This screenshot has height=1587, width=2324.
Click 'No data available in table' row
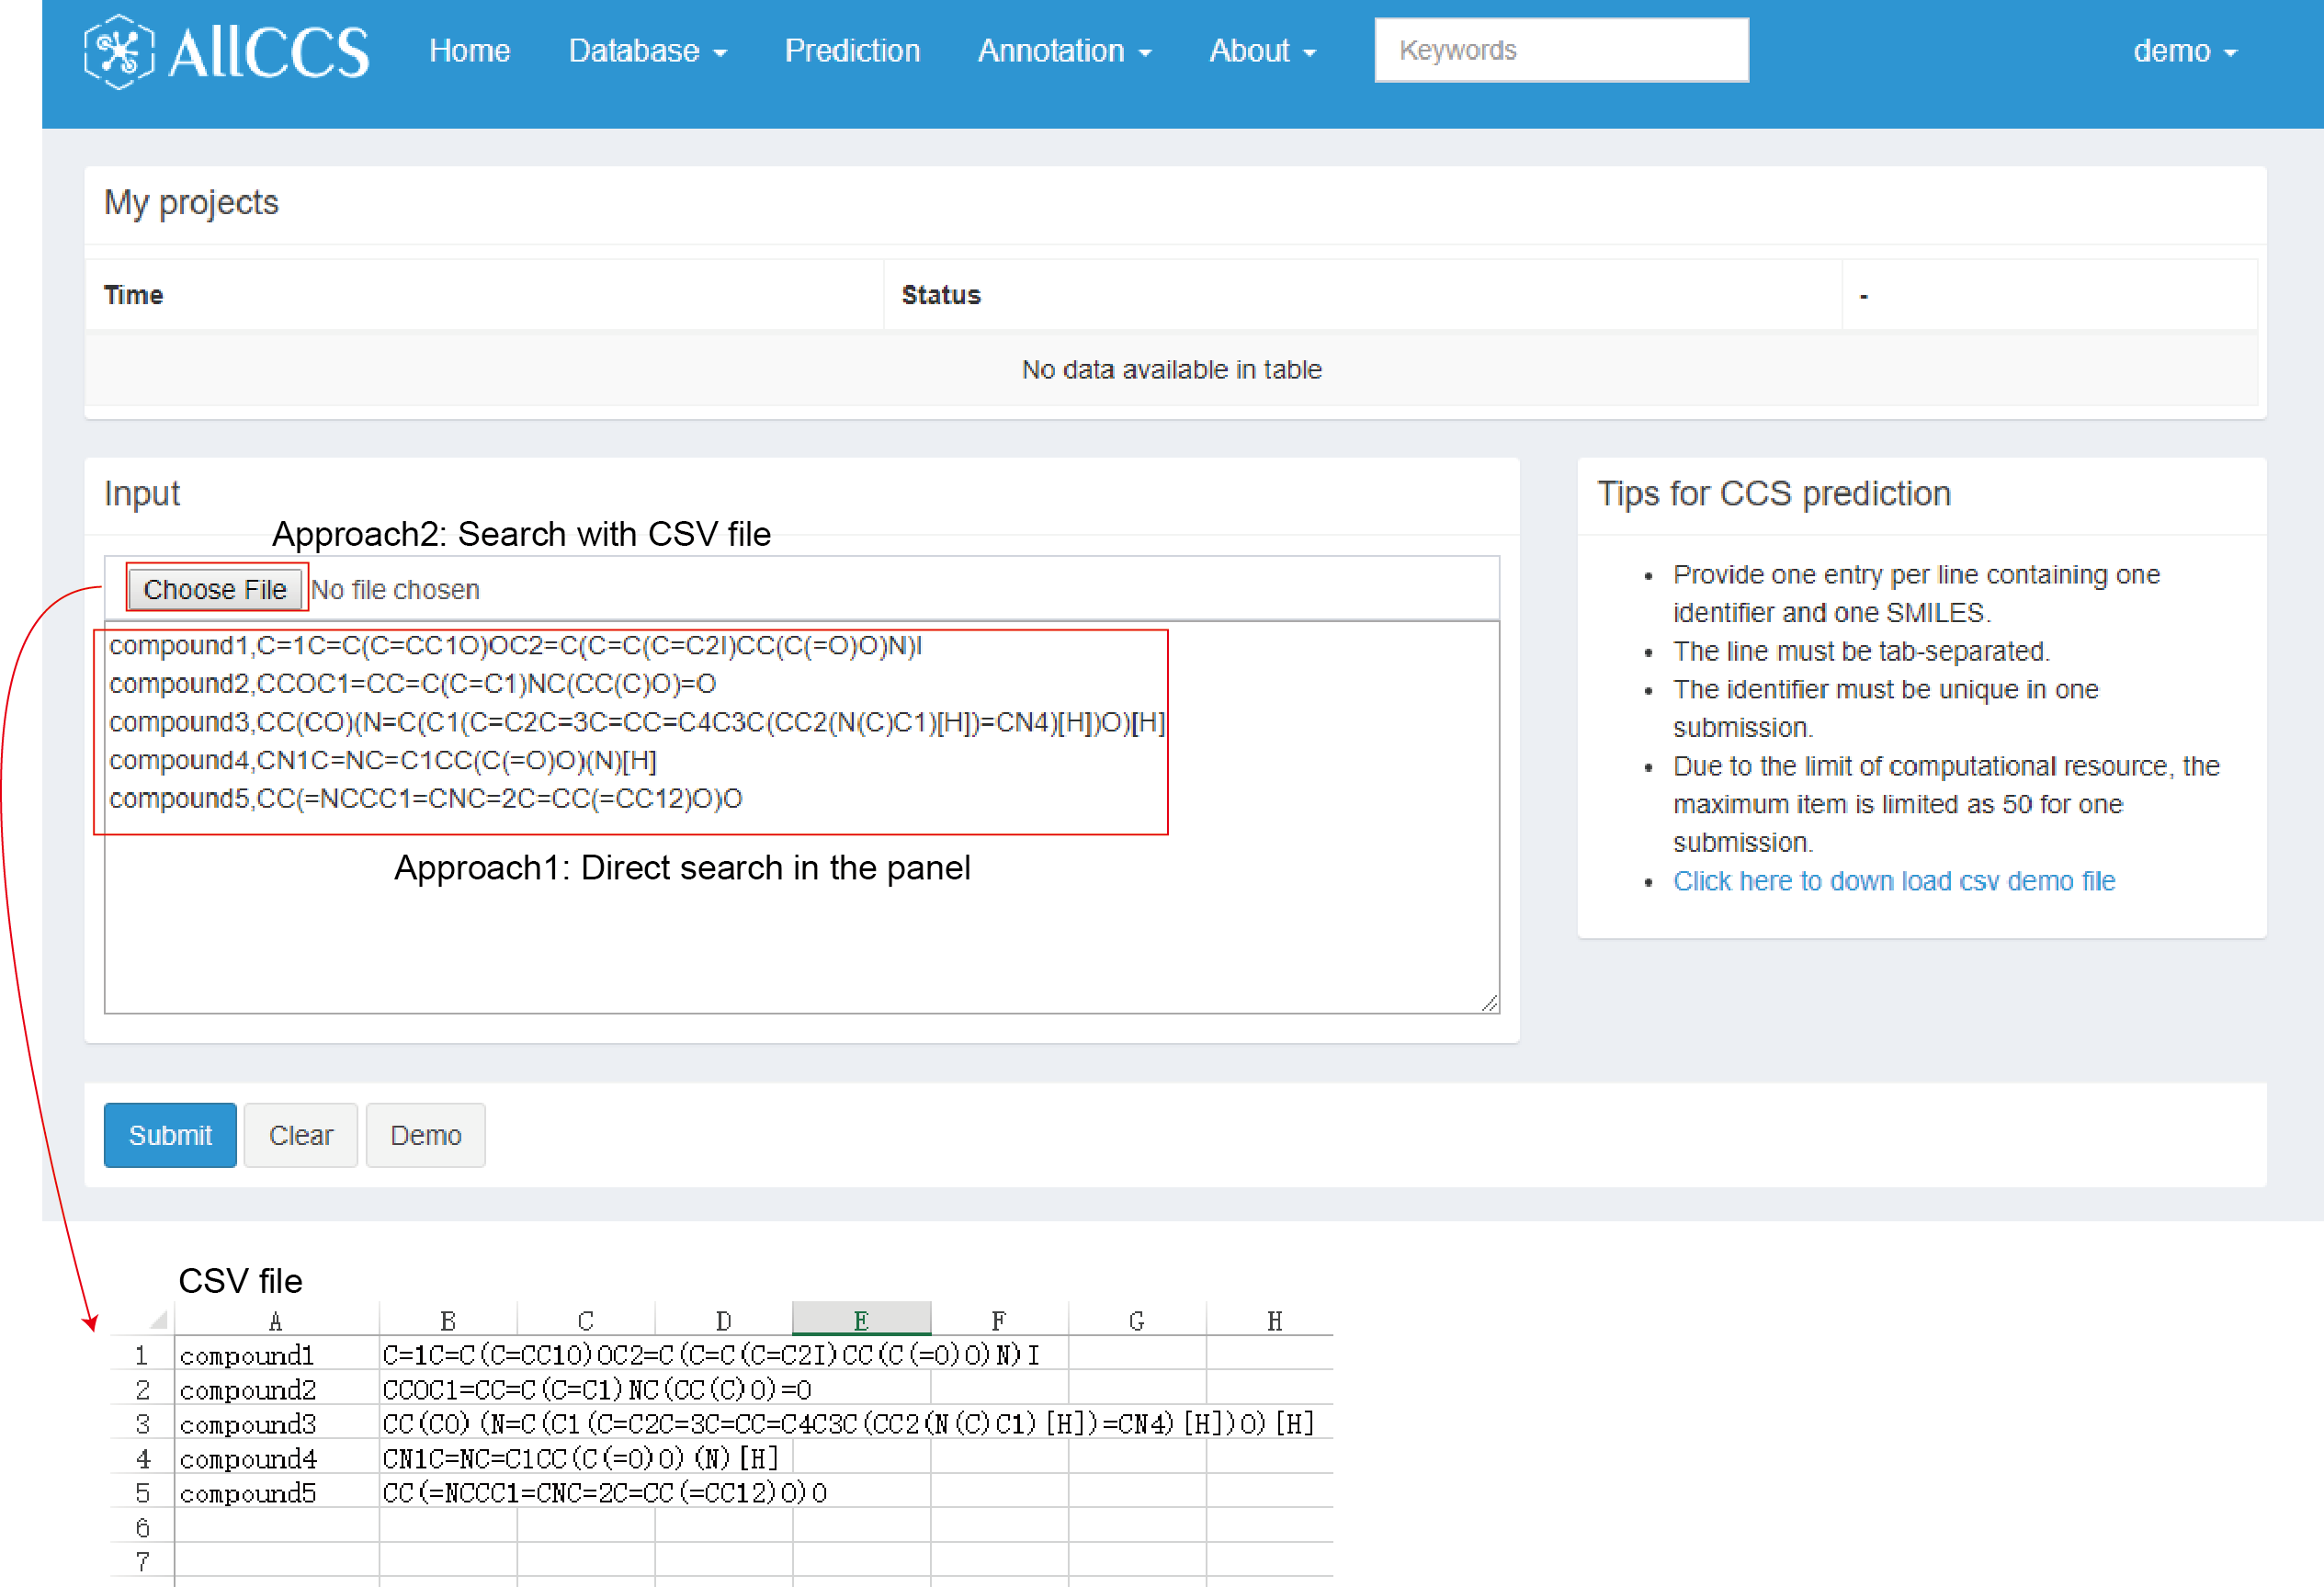(1171, 370)
